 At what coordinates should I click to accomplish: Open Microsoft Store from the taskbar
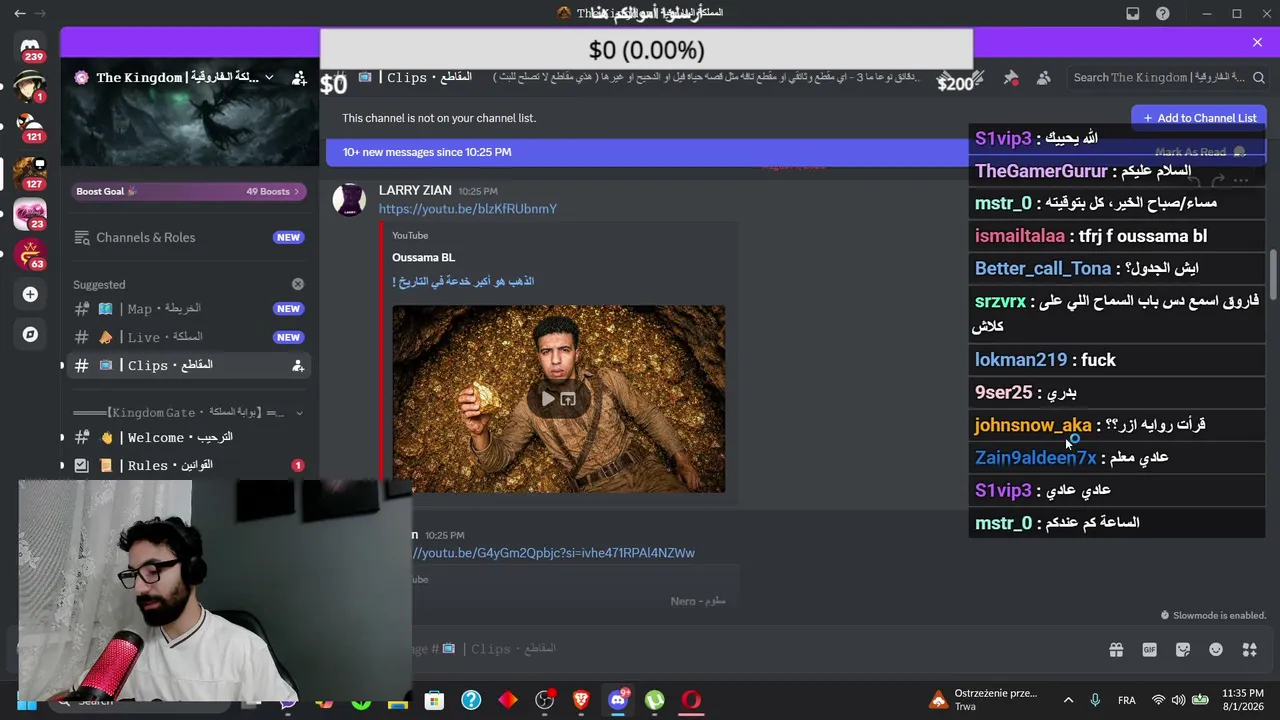click(434, 700)
